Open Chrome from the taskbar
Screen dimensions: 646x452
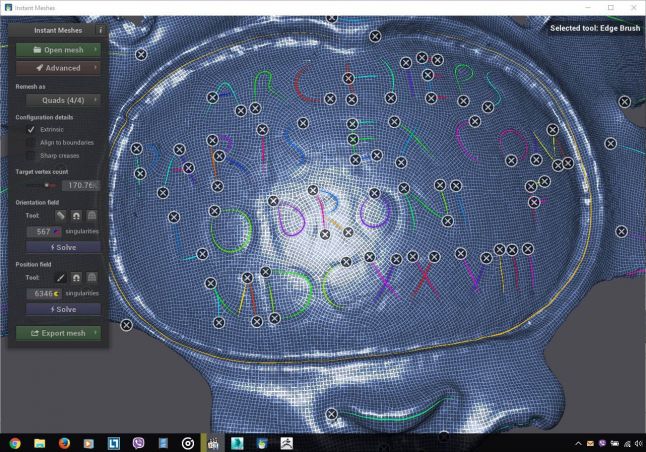click(x=14, y=442)
